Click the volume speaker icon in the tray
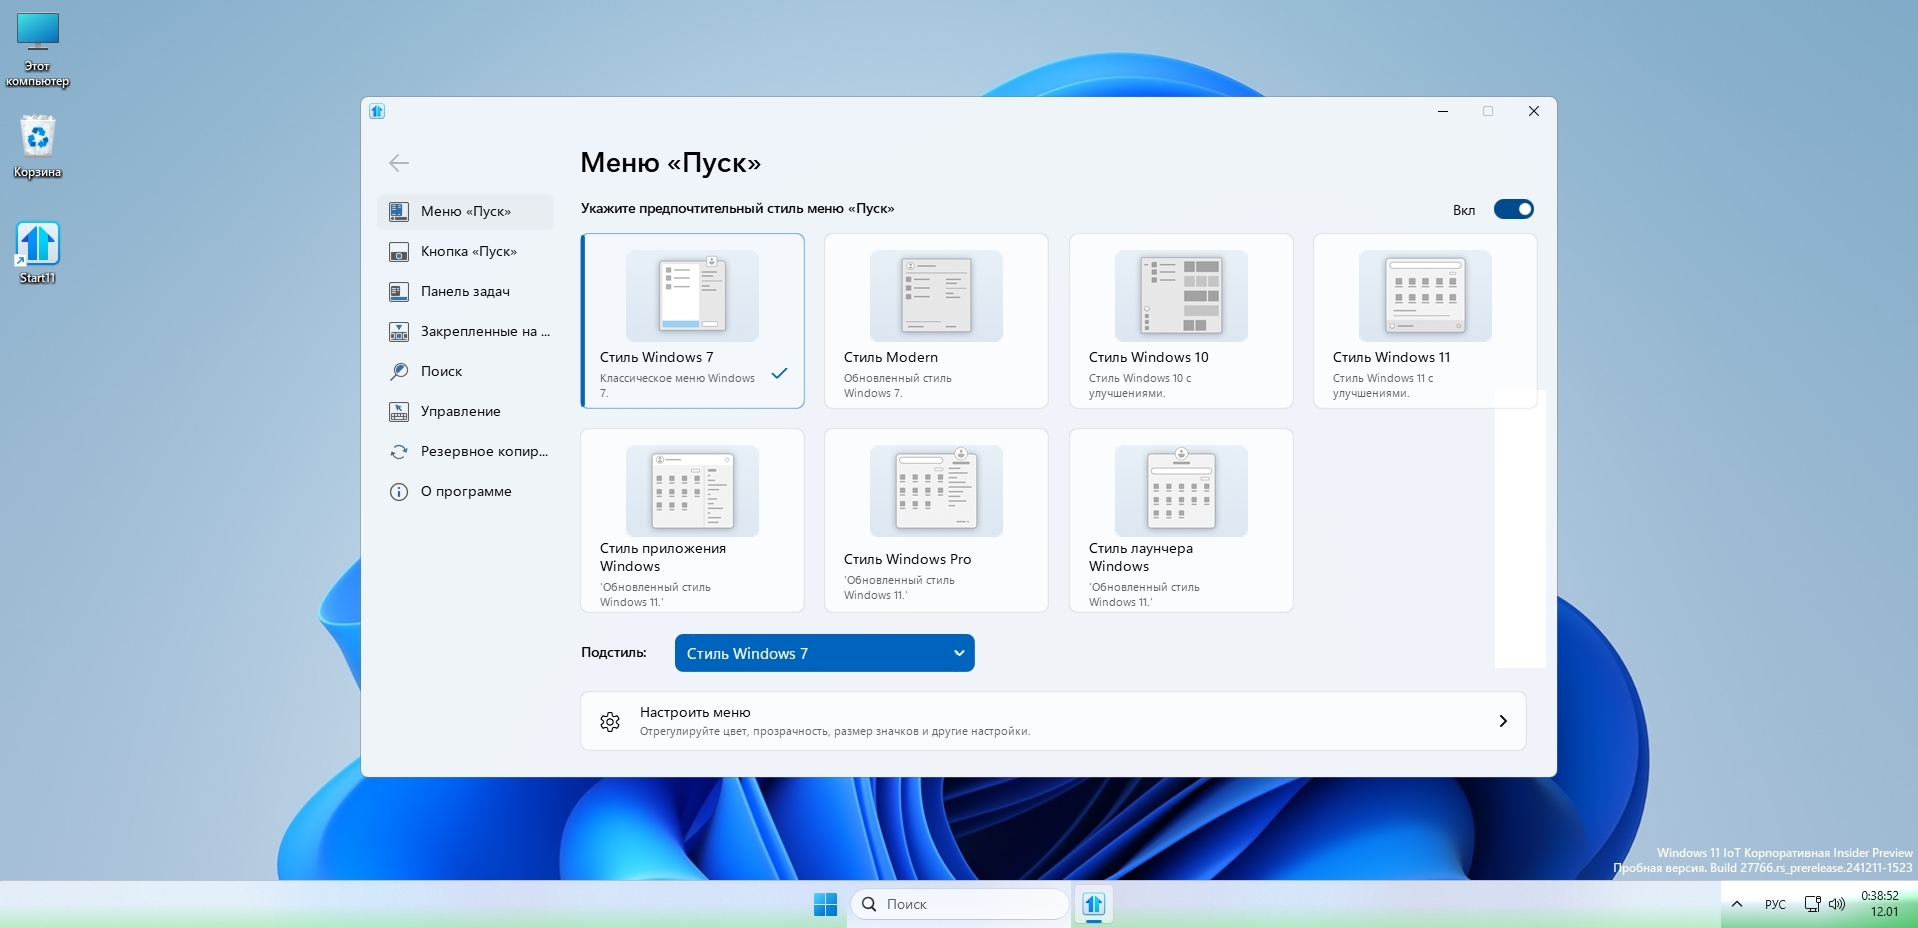This screenshot has height=928, width=1918. [x=1837, y=904]
